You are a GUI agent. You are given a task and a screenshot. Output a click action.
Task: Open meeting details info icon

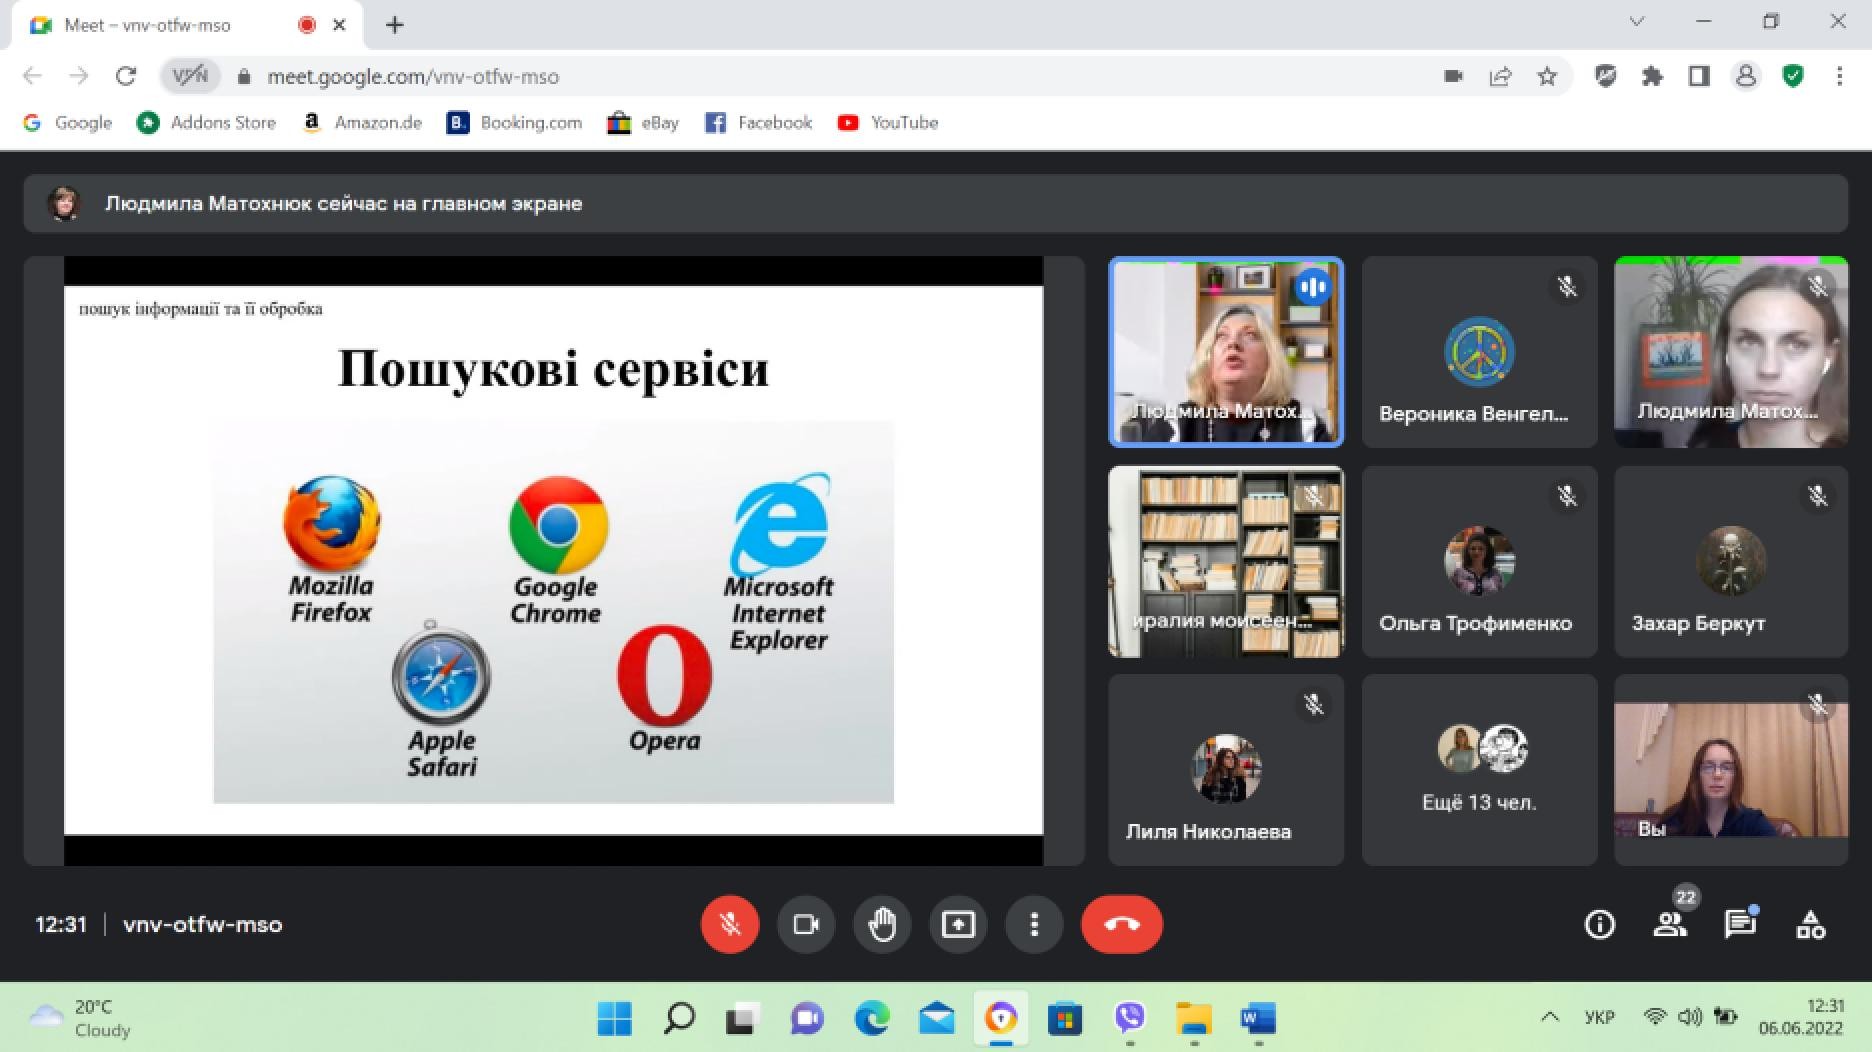1600,925
